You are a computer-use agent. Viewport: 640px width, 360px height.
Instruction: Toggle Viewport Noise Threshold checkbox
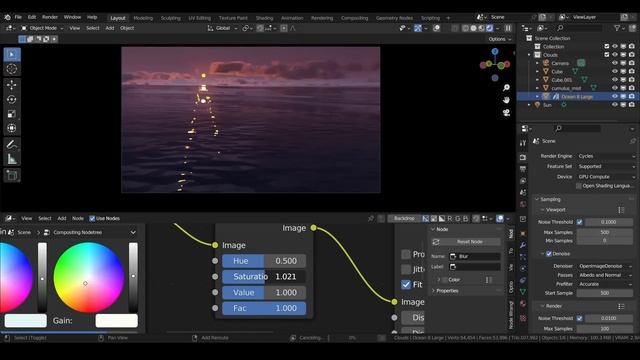point(580,222)
